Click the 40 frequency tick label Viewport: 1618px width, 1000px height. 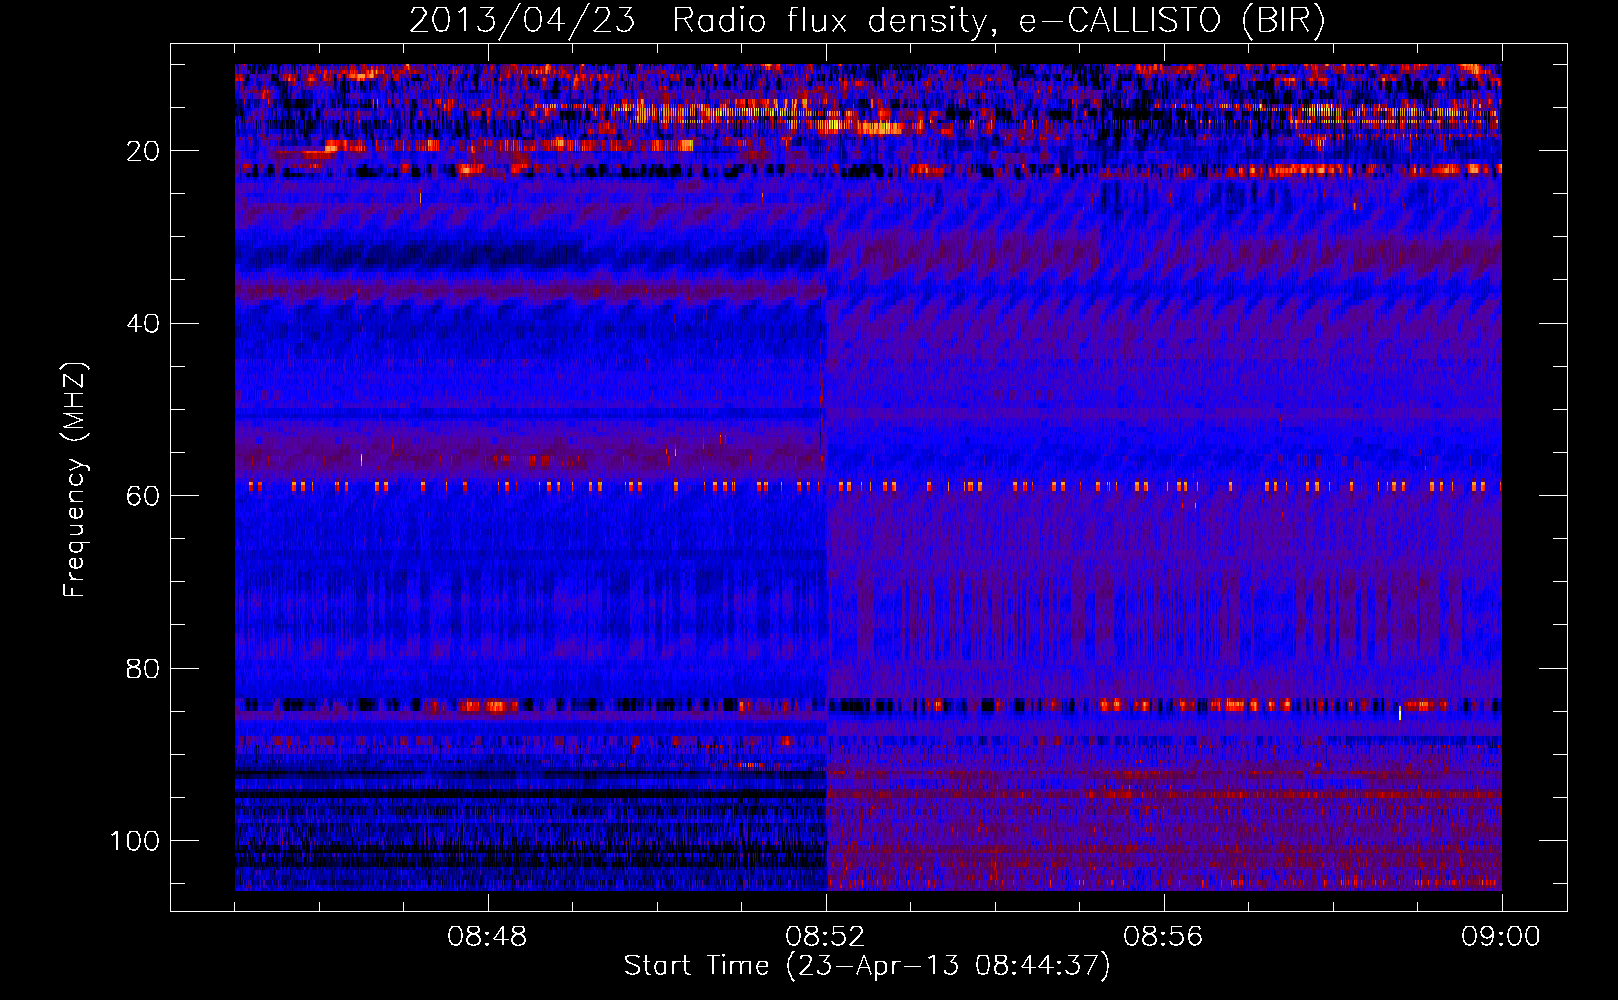[x=144, y=324]
